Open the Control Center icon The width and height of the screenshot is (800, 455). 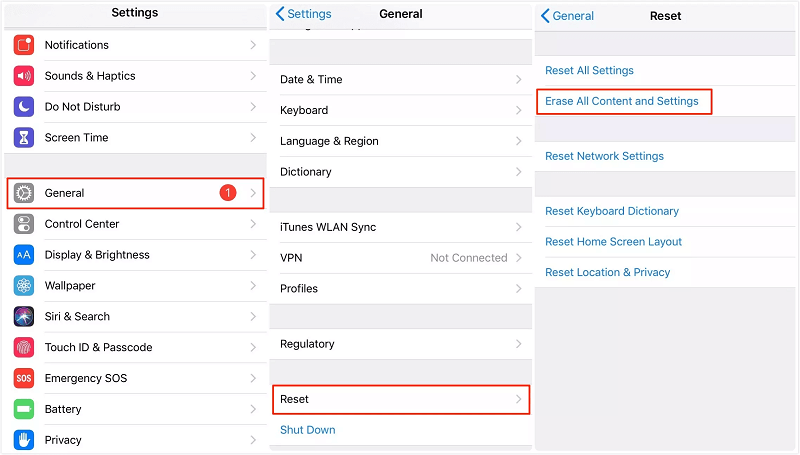(x=24, y=224)
